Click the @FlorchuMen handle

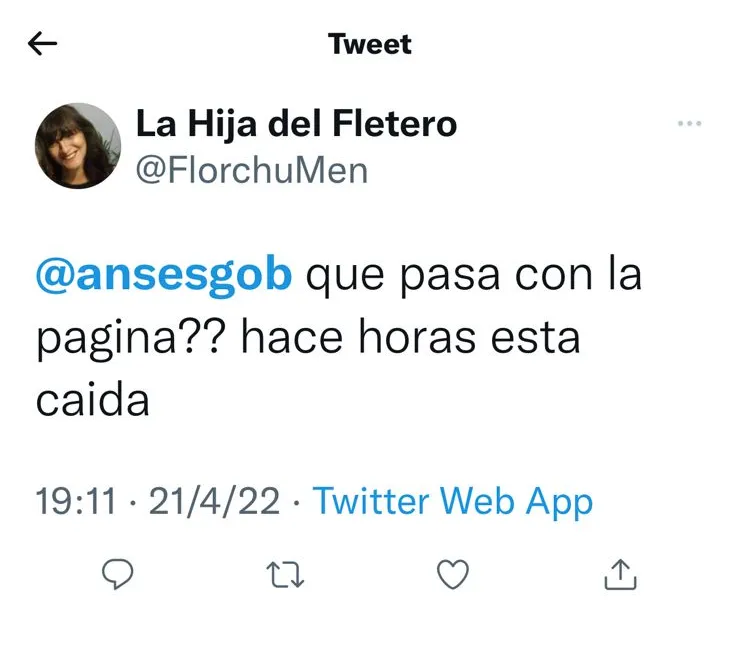tap(252, 171)
